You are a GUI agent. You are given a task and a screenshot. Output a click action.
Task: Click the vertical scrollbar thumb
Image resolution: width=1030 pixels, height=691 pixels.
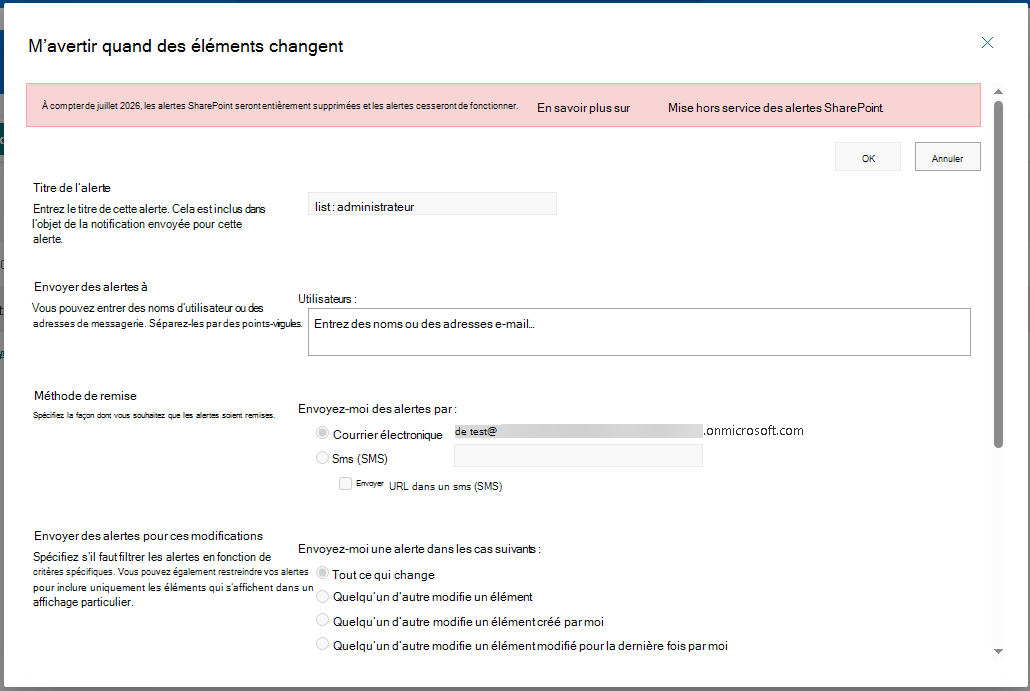(998, 274)
